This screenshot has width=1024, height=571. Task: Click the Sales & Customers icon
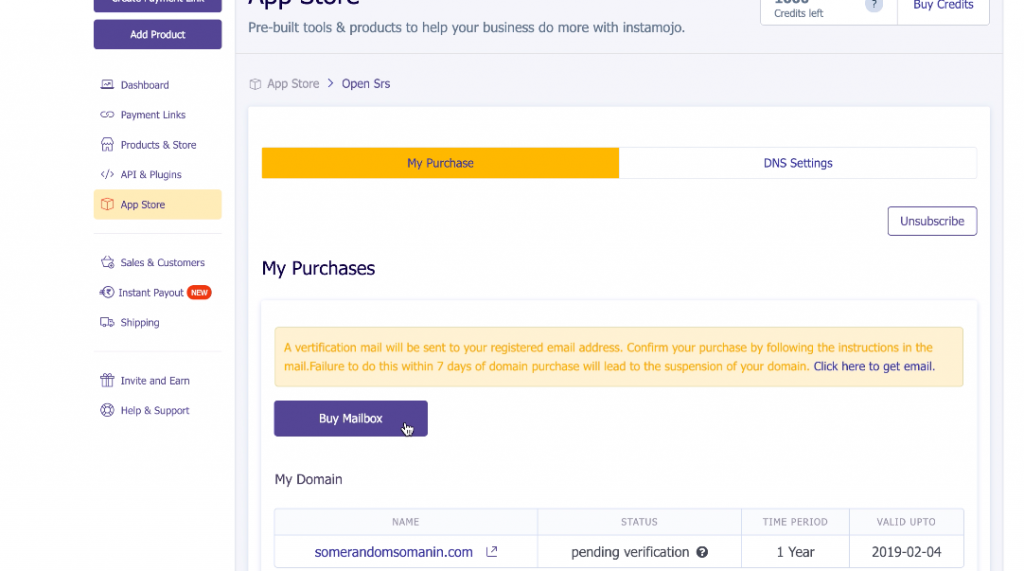pos(107,263)
